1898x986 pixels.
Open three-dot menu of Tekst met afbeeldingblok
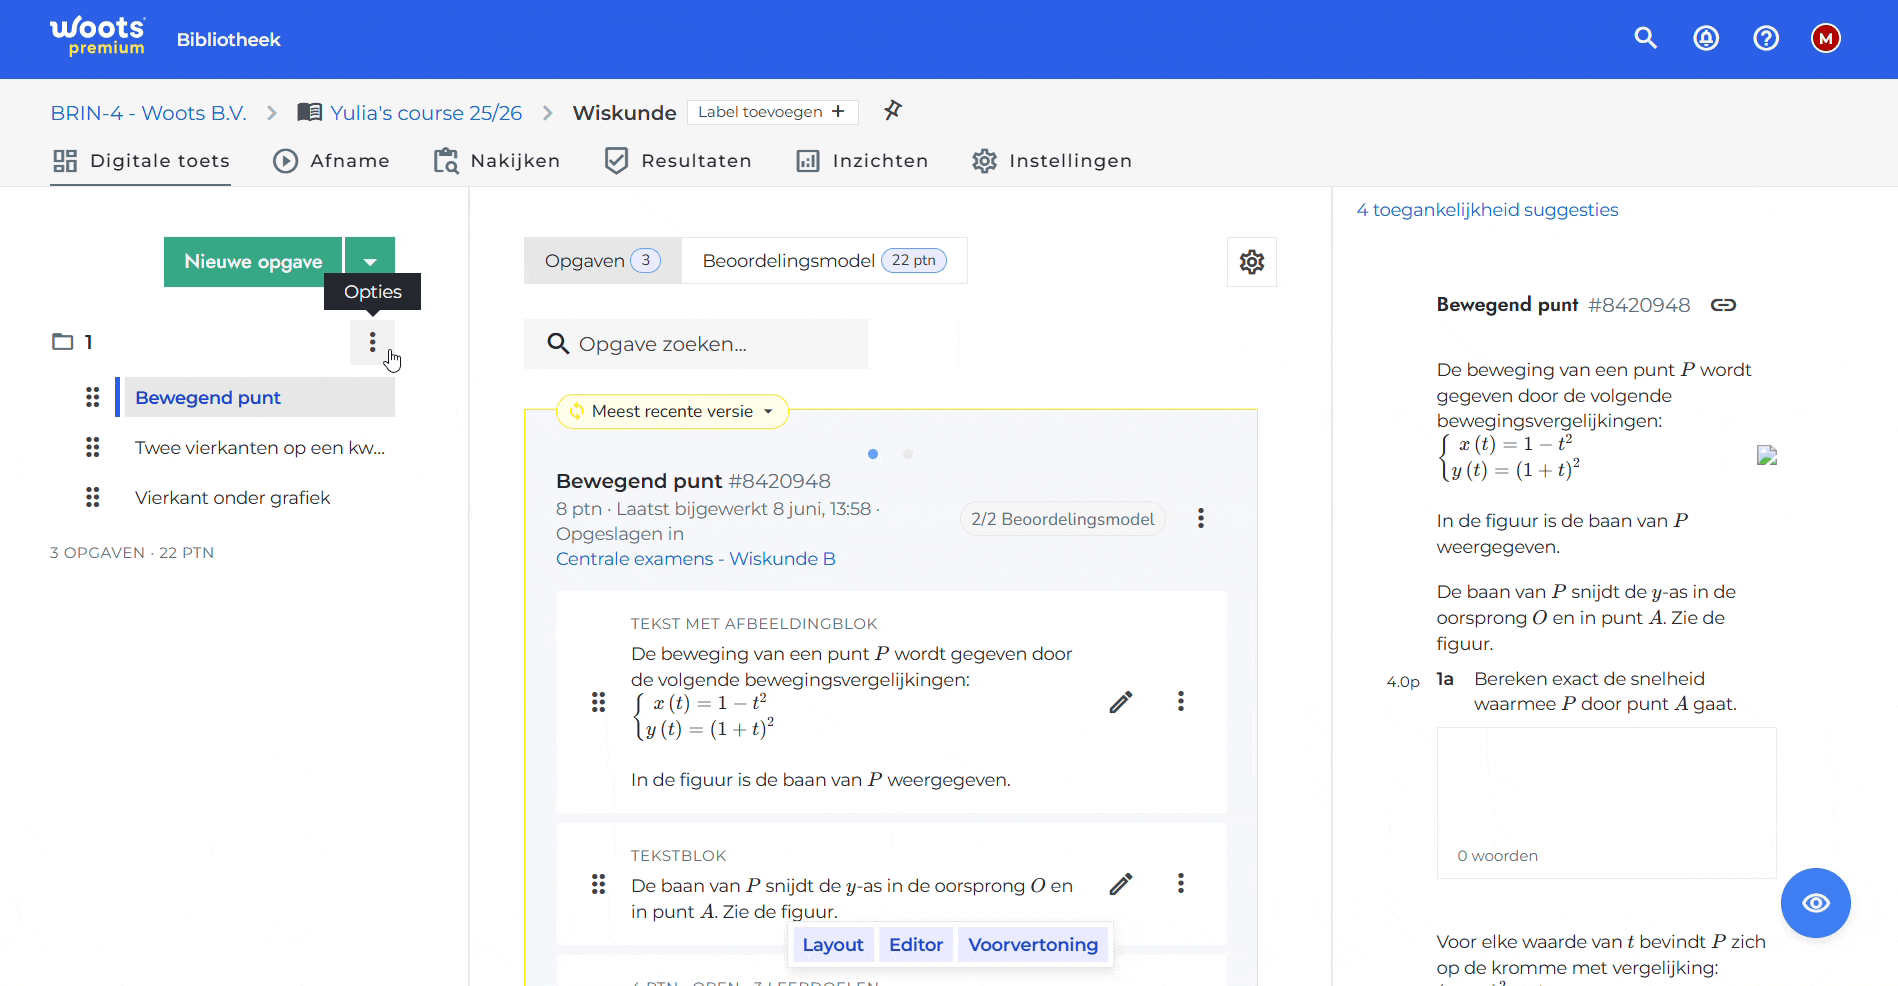[1181, 701]
